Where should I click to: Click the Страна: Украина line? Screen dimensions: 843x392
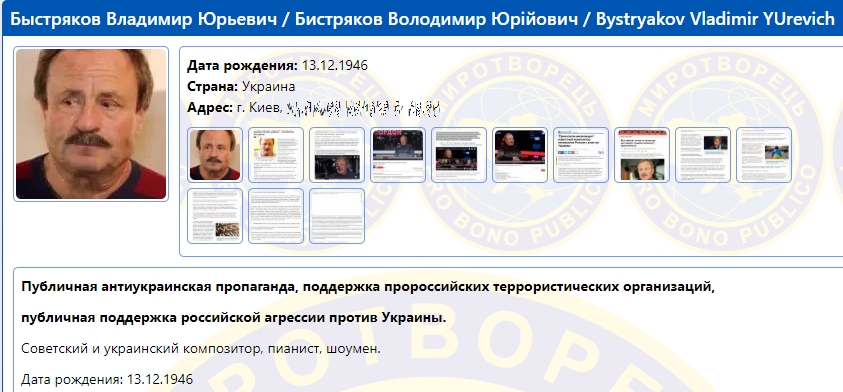point(241,87)
